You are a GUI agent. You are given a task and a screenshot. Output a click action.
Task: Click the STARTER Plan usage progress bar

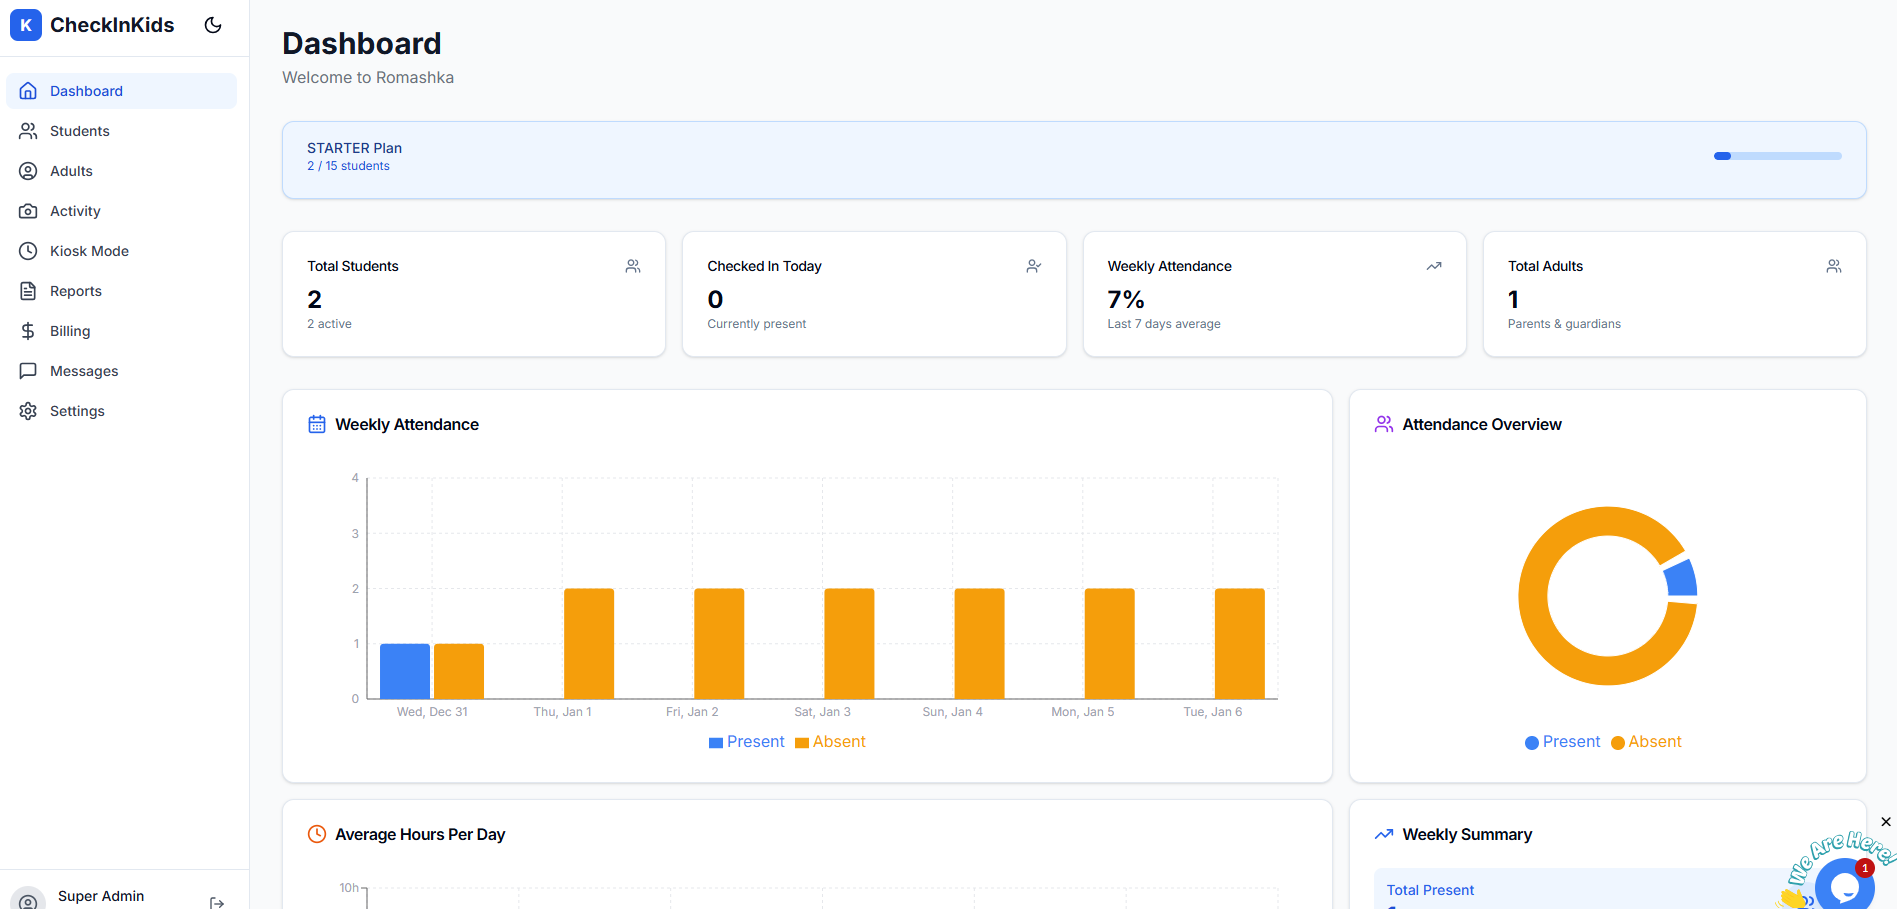[1777, 156]
